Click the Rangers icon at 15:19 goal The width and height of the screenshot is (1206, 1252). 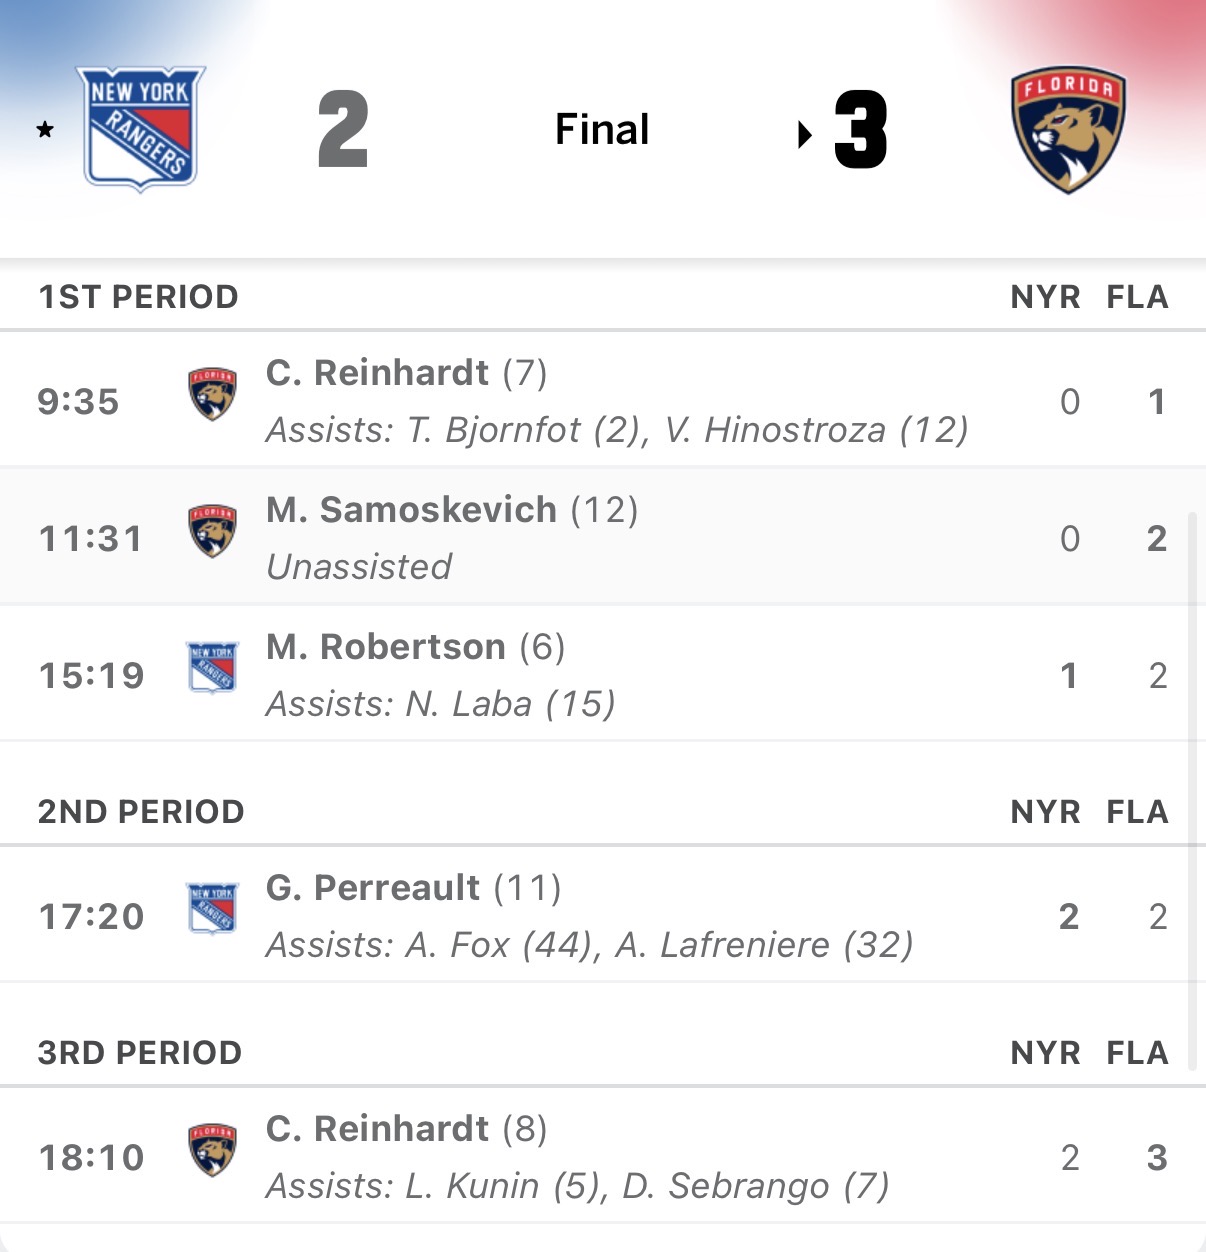click(x=212, y=668)
